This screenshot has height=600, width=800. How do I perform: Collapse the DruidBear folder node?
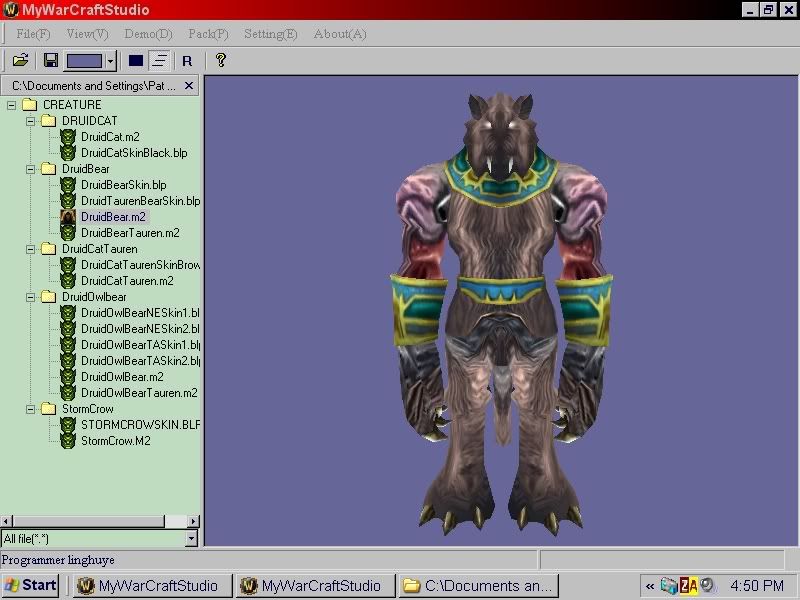point(31,169)
